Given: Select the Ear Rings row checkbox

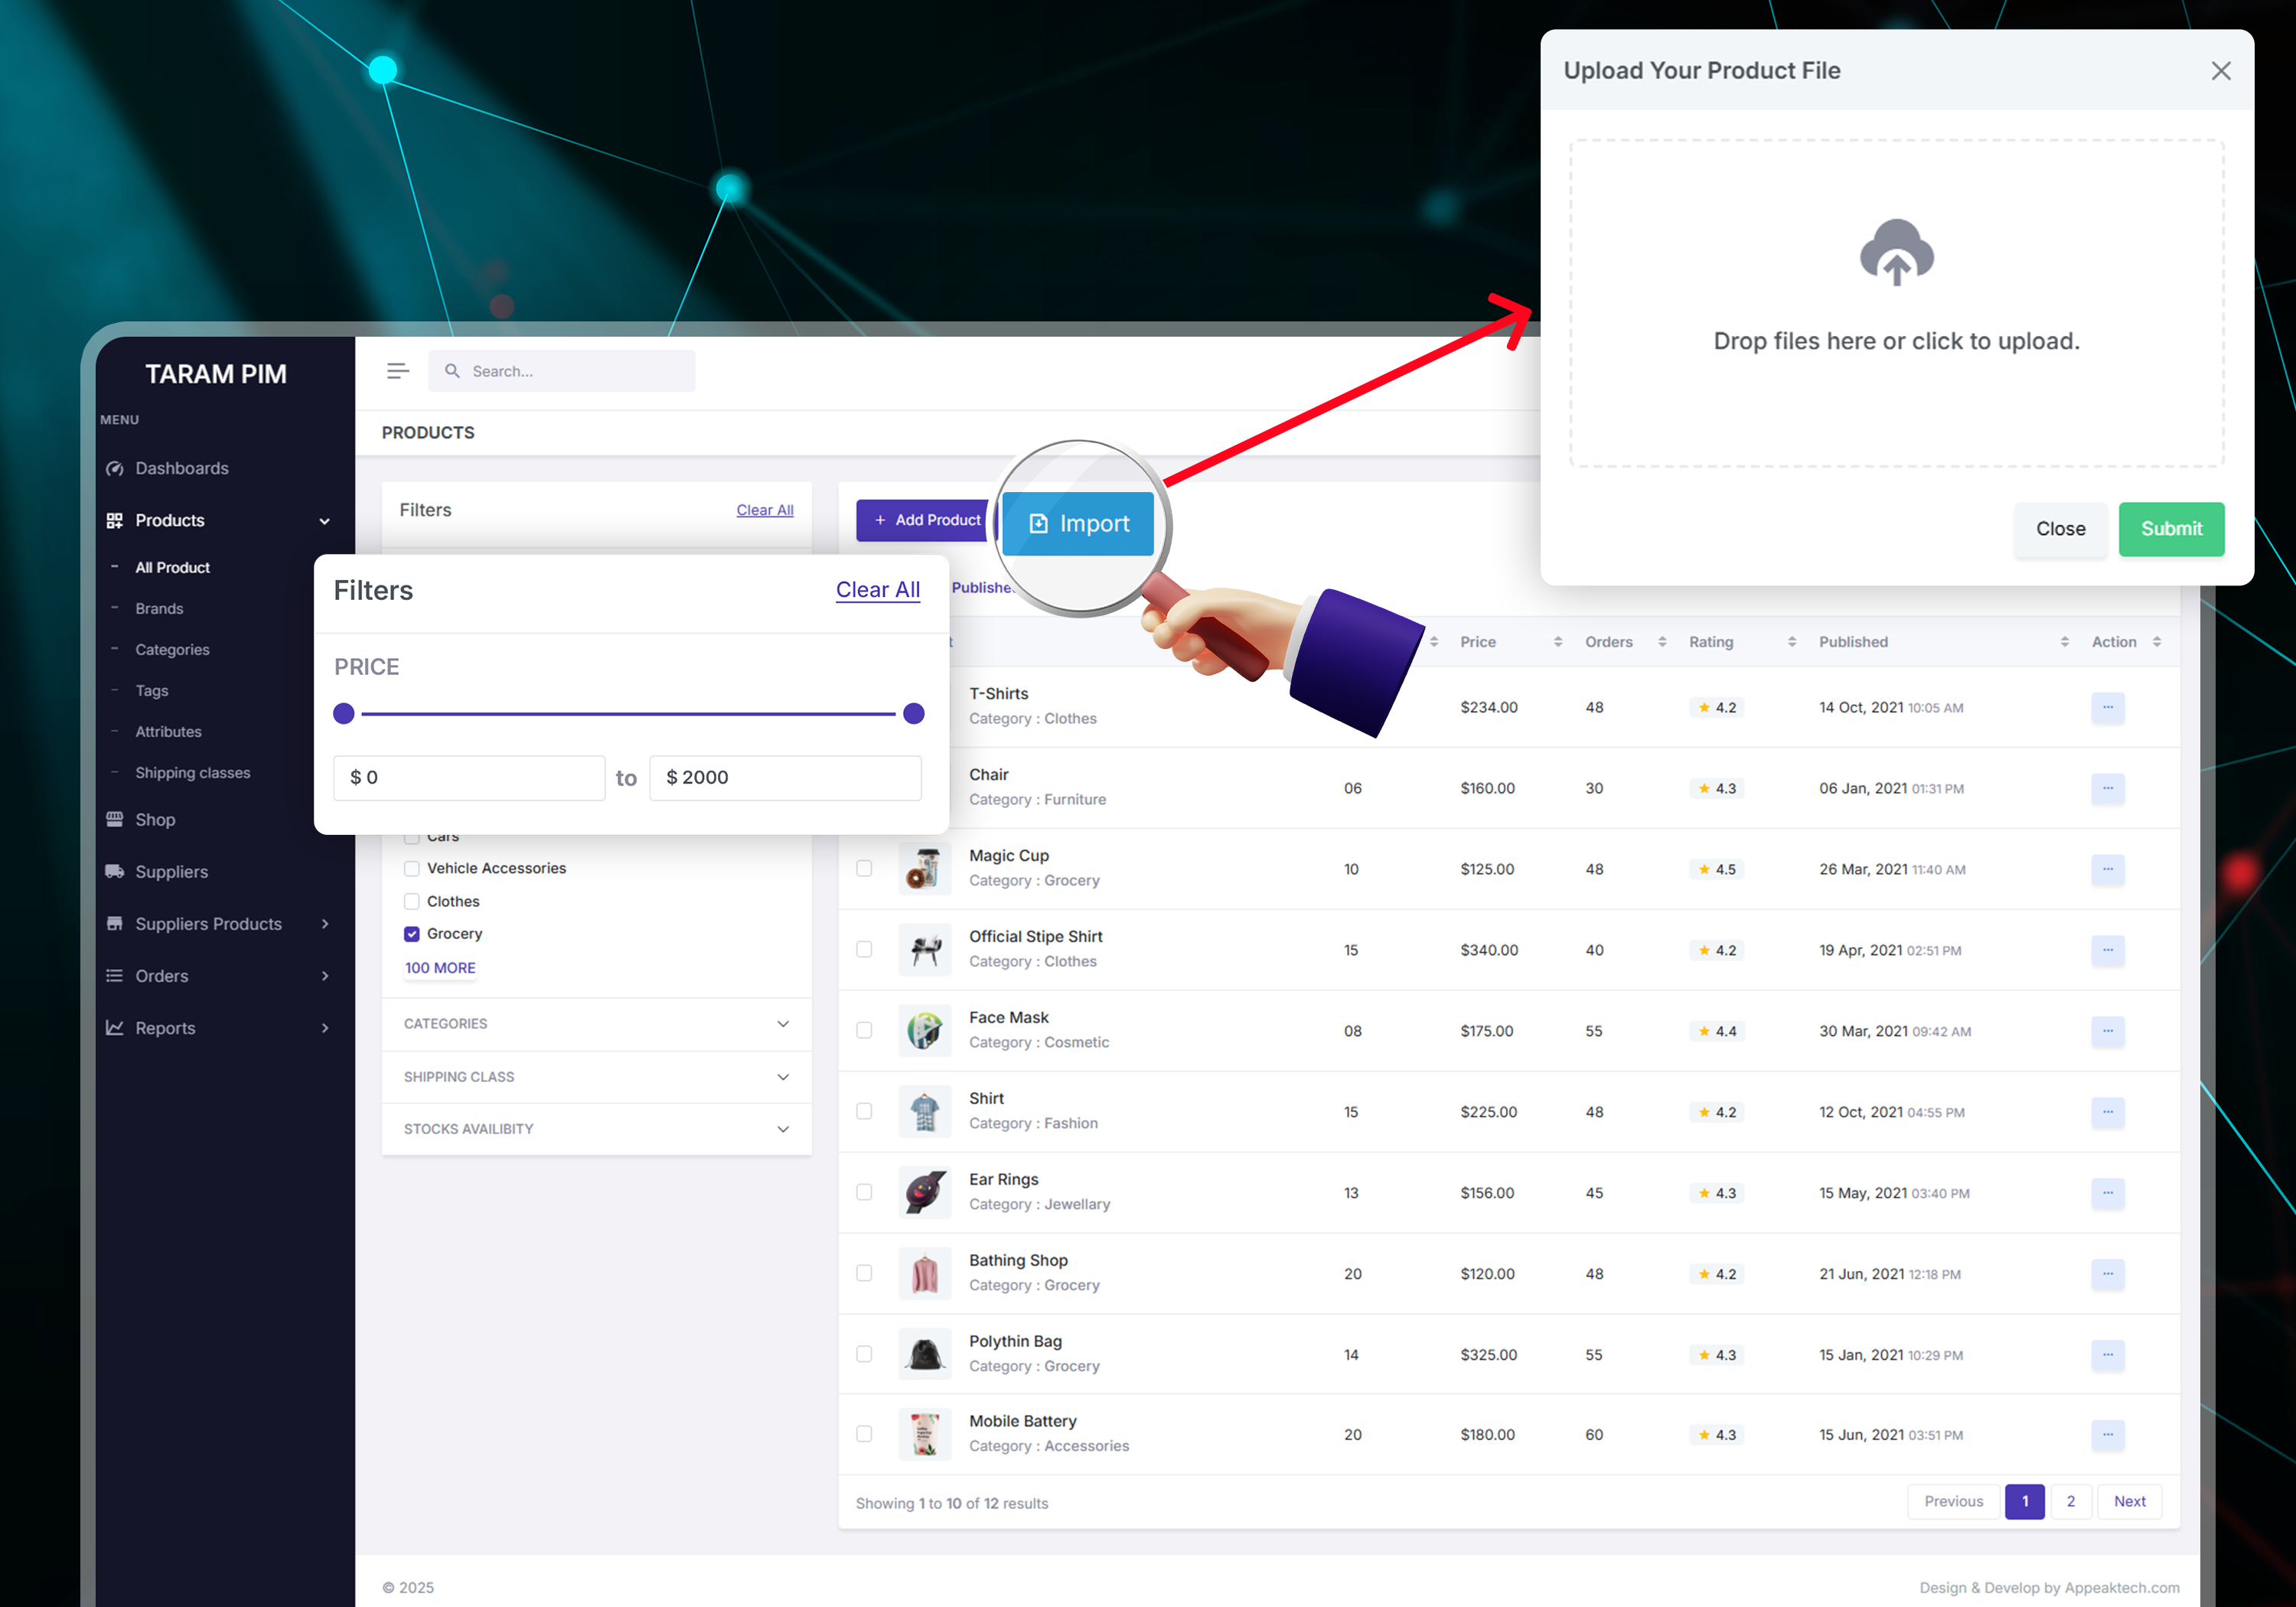Looking at the screenshot, I should click(x=864, y=1192).
